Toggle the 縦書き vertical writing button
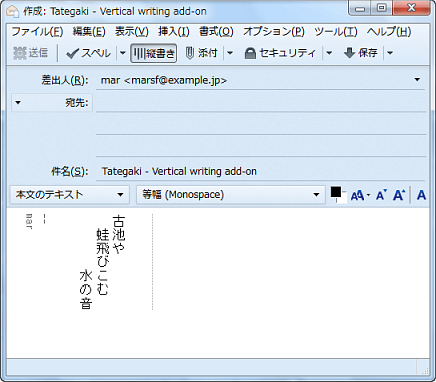436x382 pixels. (154, 53)
